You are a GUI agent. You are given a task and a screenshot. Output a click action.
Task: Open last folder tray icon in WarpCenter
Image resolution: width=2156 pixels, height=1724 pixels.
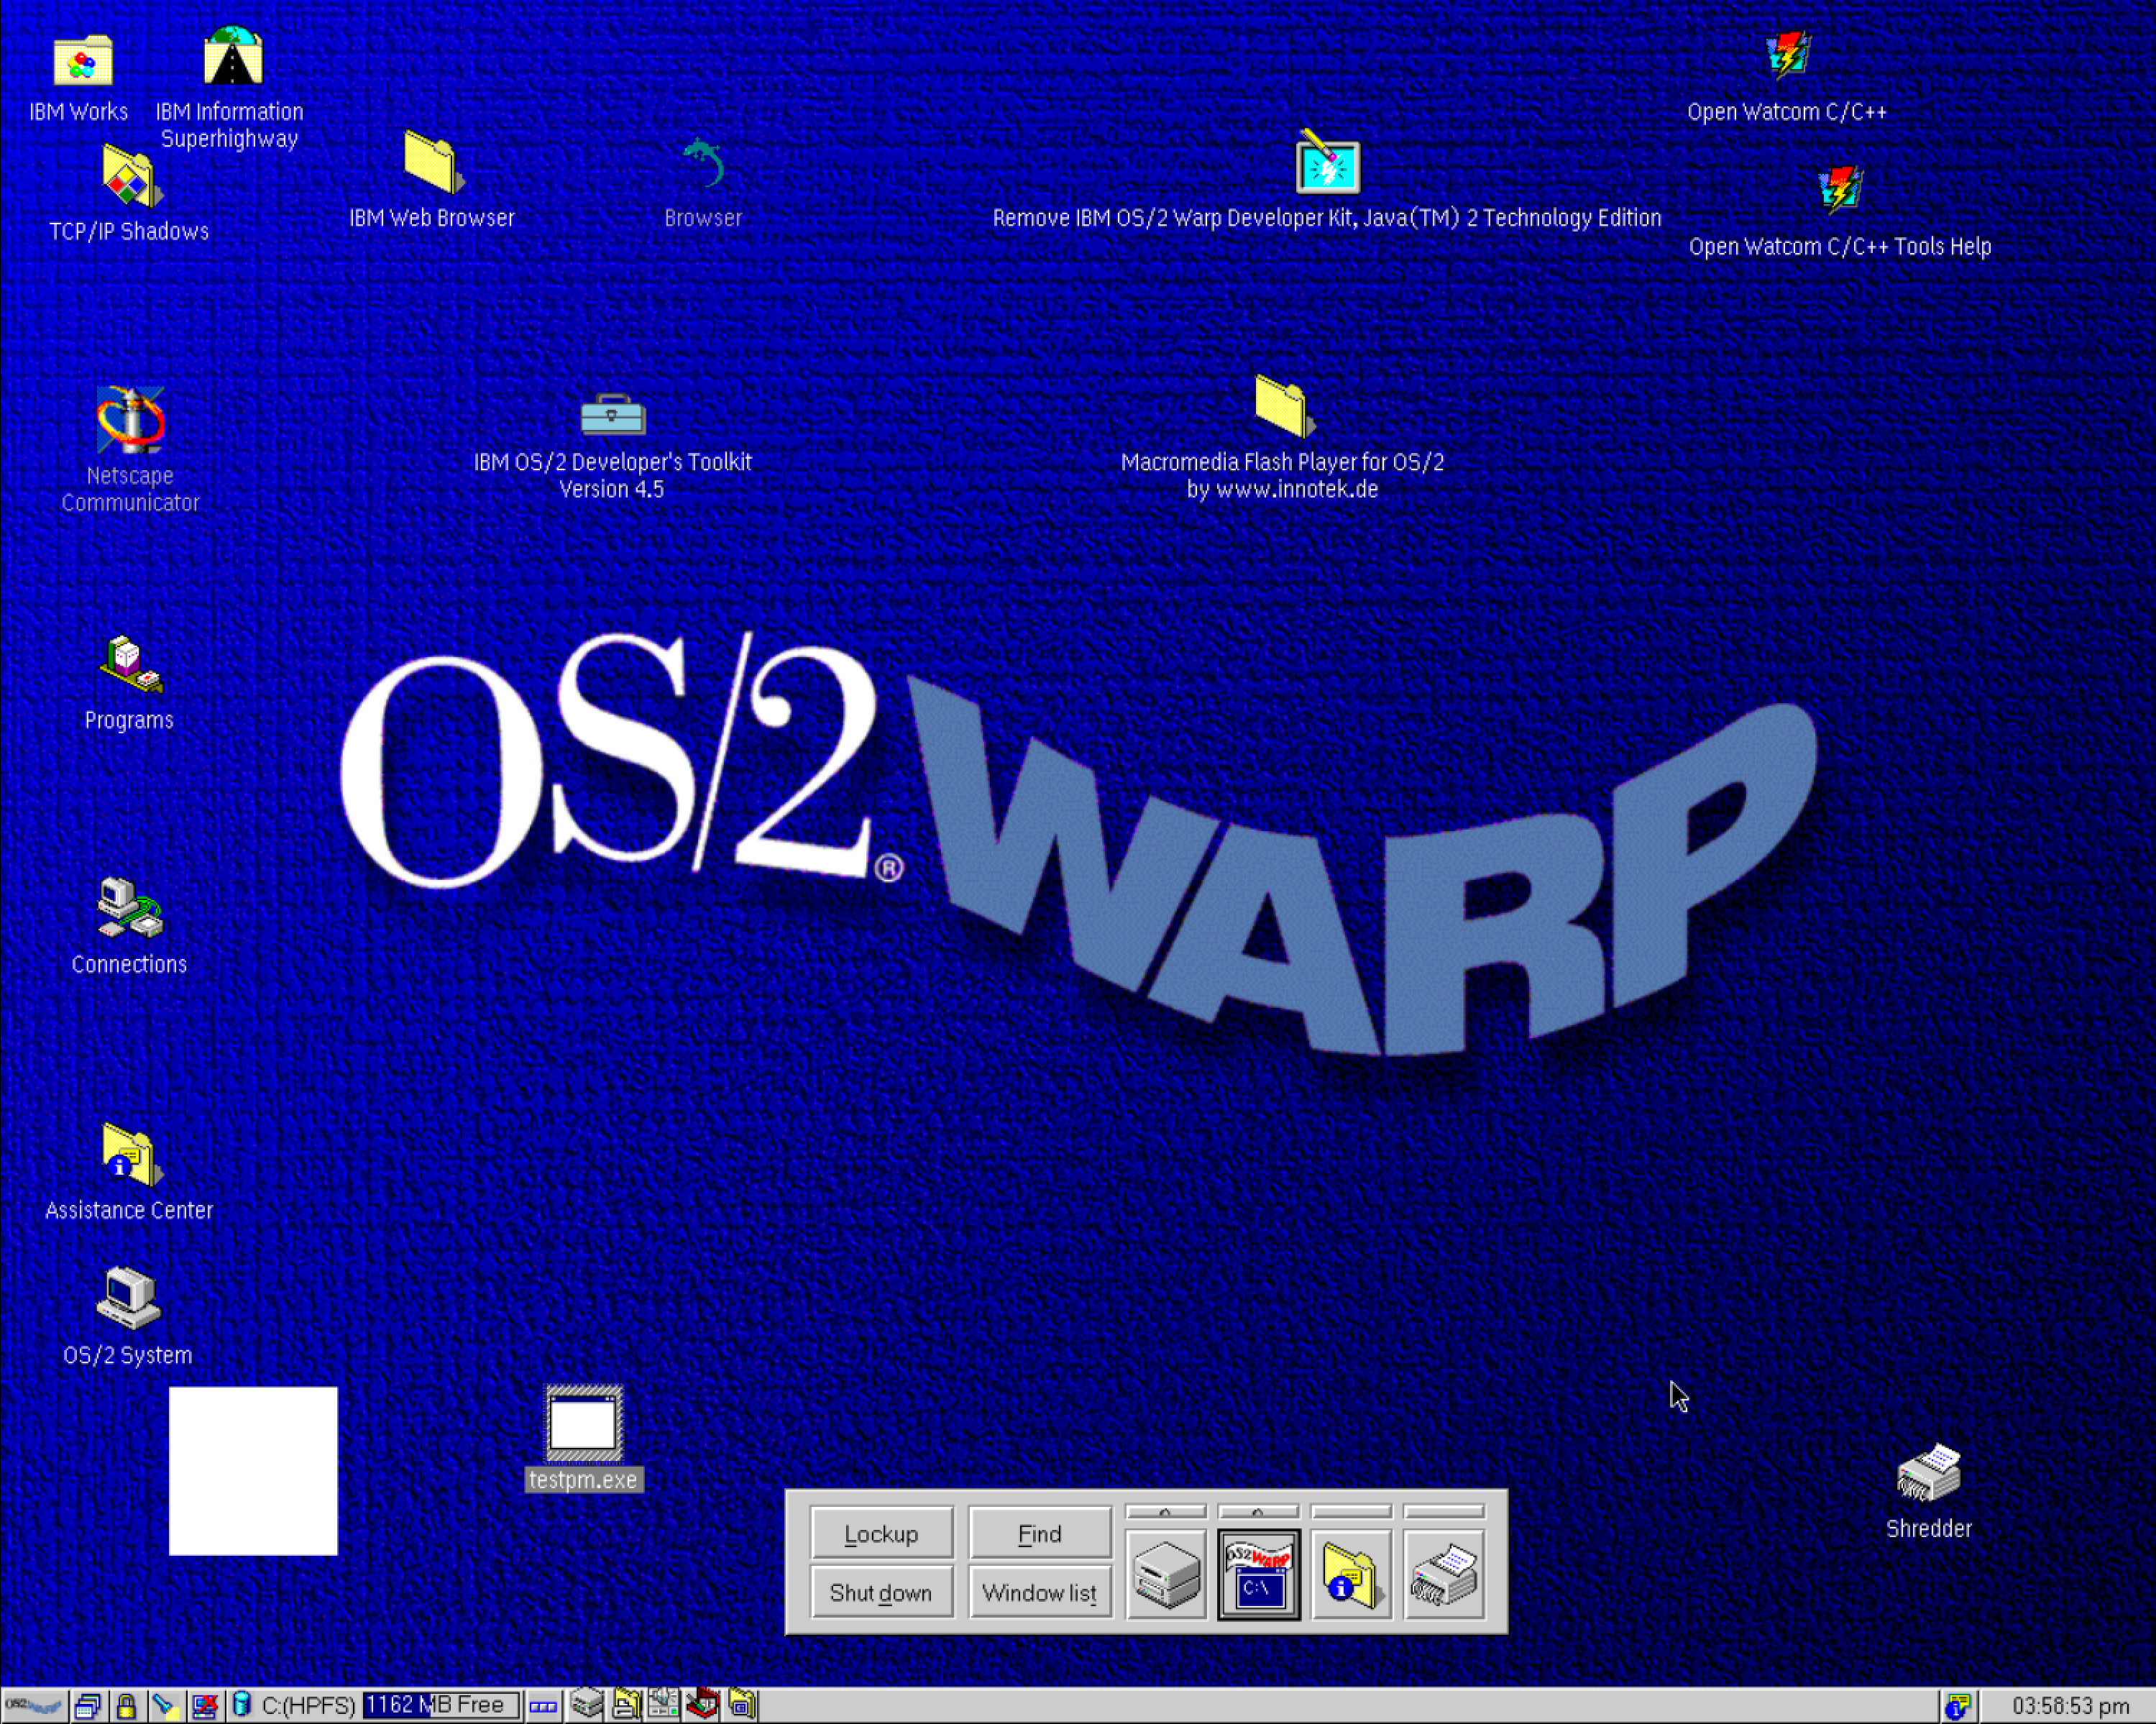[742, 1704]
